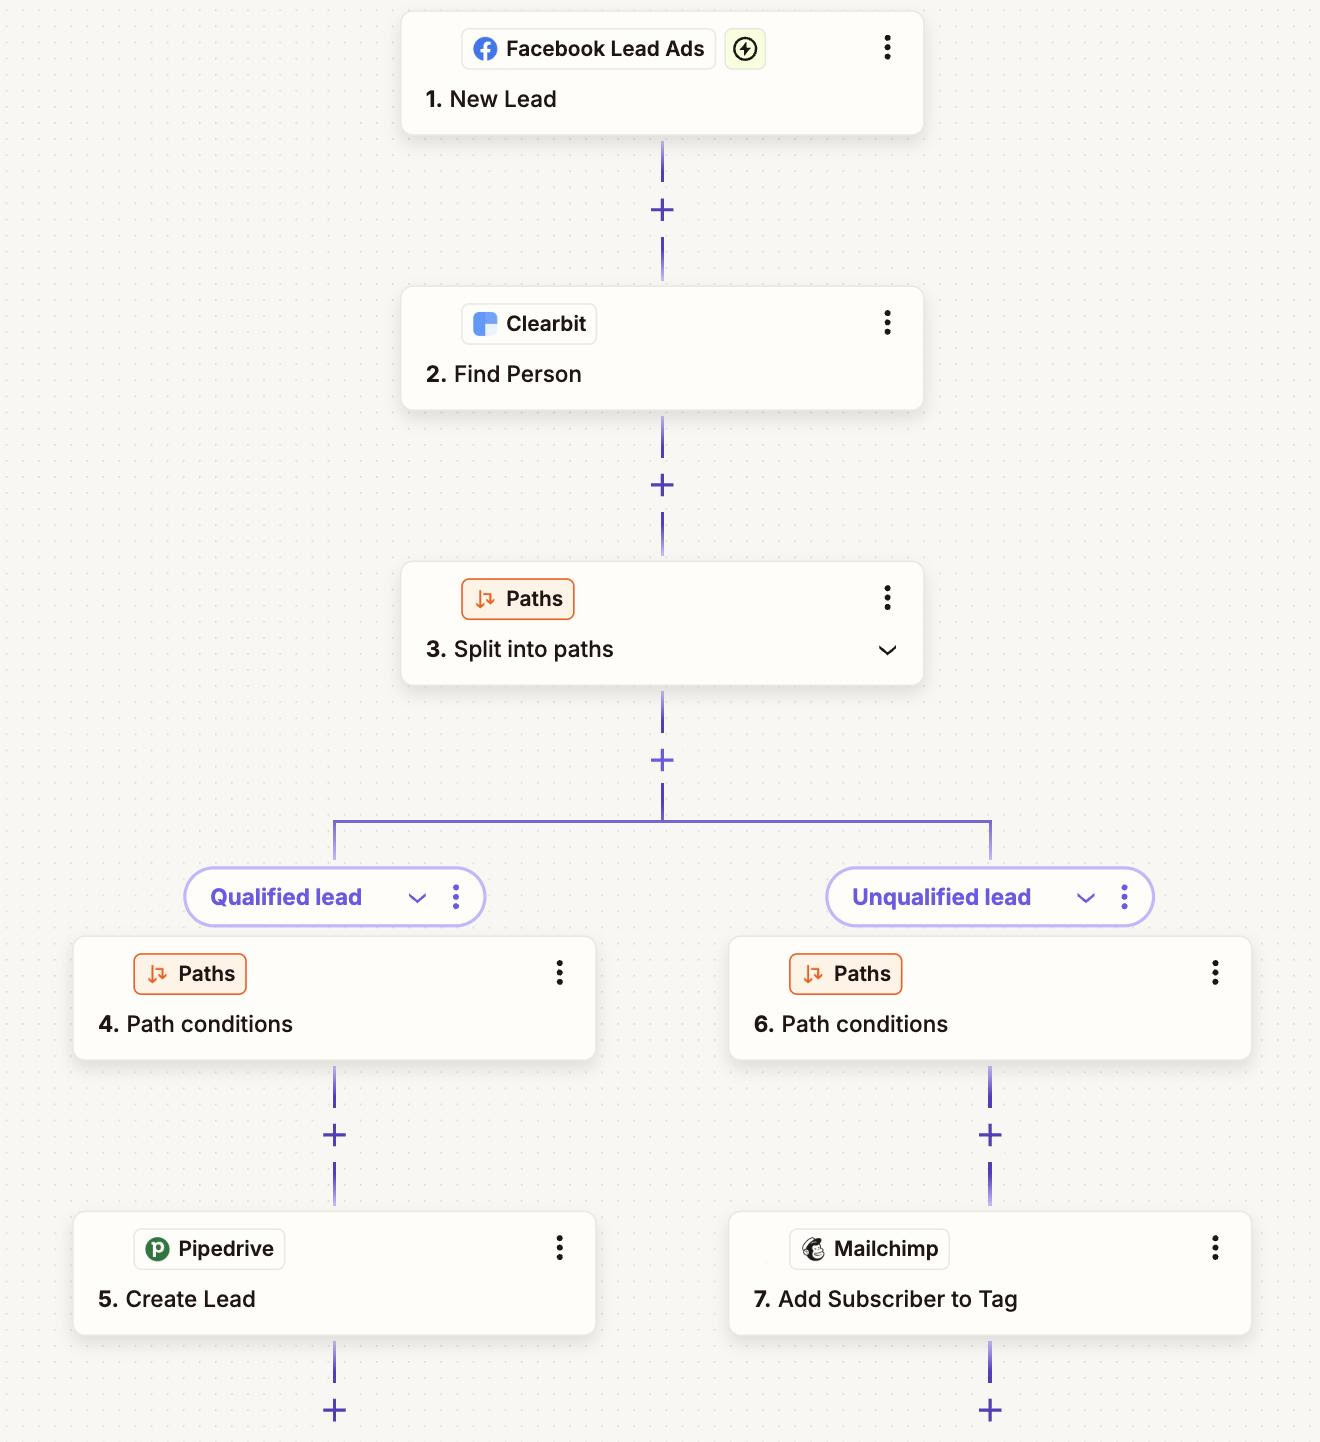Select the Facebook Lead Ads app badge
The height and width of the screenshot is (1442, 1320).
click(588, 49)
